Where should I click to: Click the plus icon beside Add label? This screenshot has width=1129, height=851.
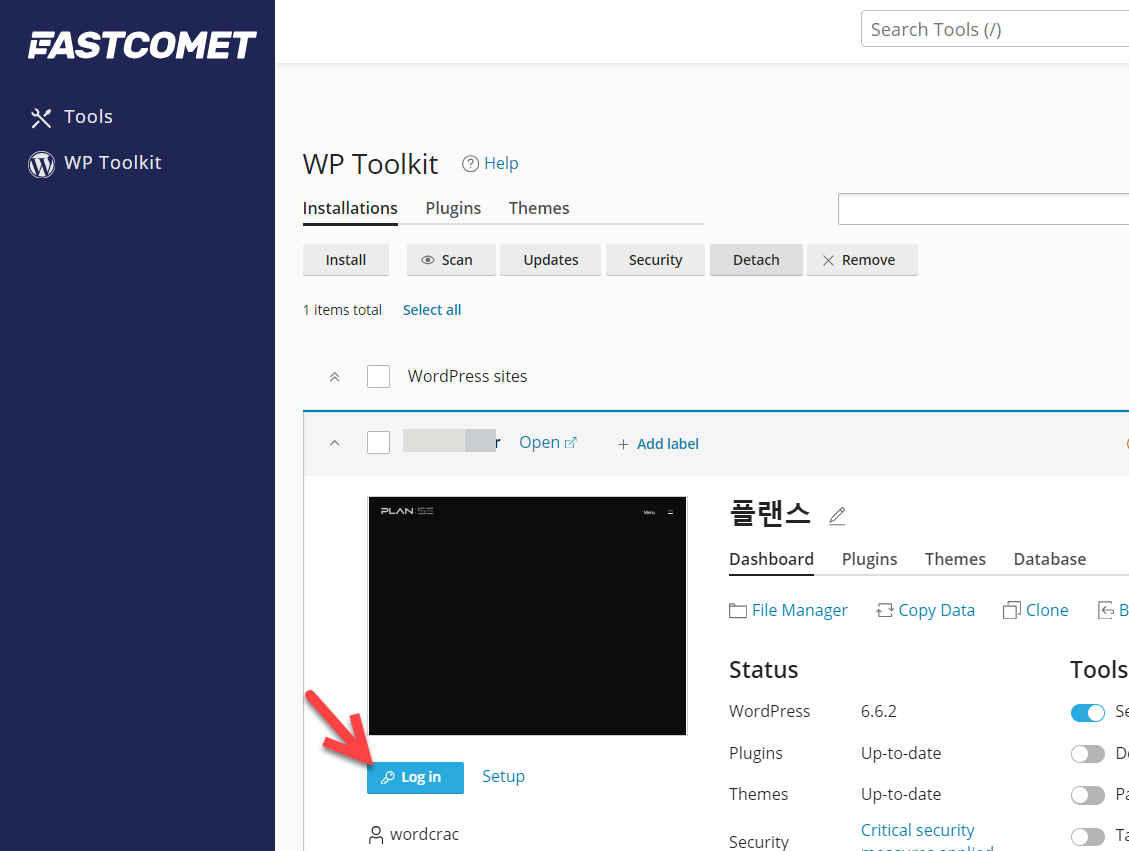[624, 444]
